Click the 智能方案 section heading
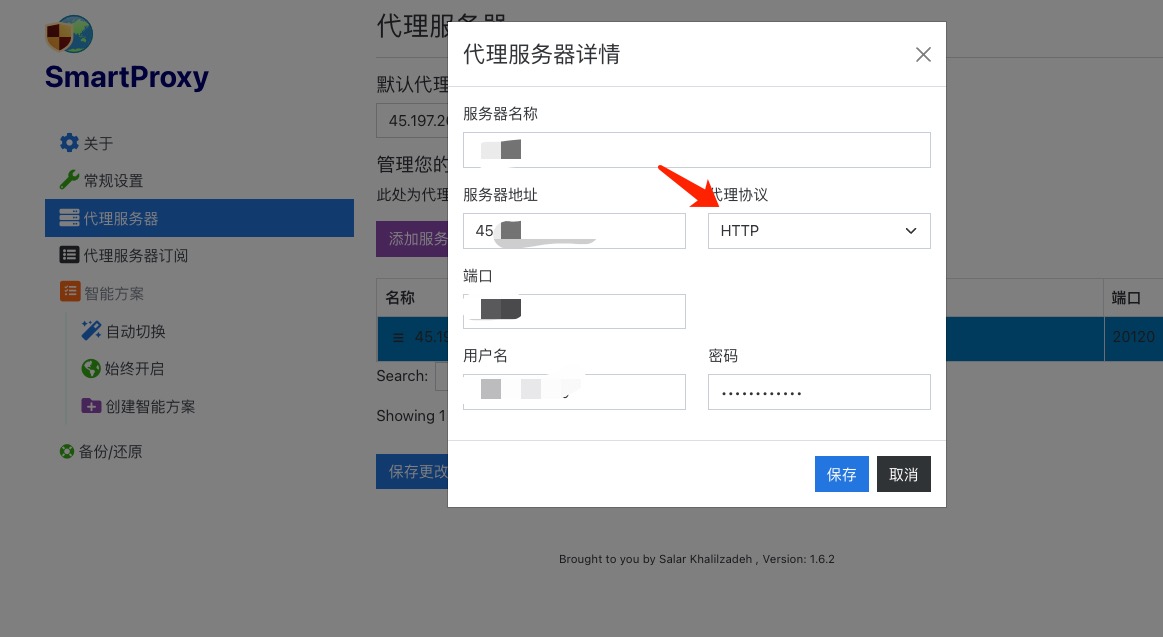This screenshot has width=1163, height=637. (114, 293)
